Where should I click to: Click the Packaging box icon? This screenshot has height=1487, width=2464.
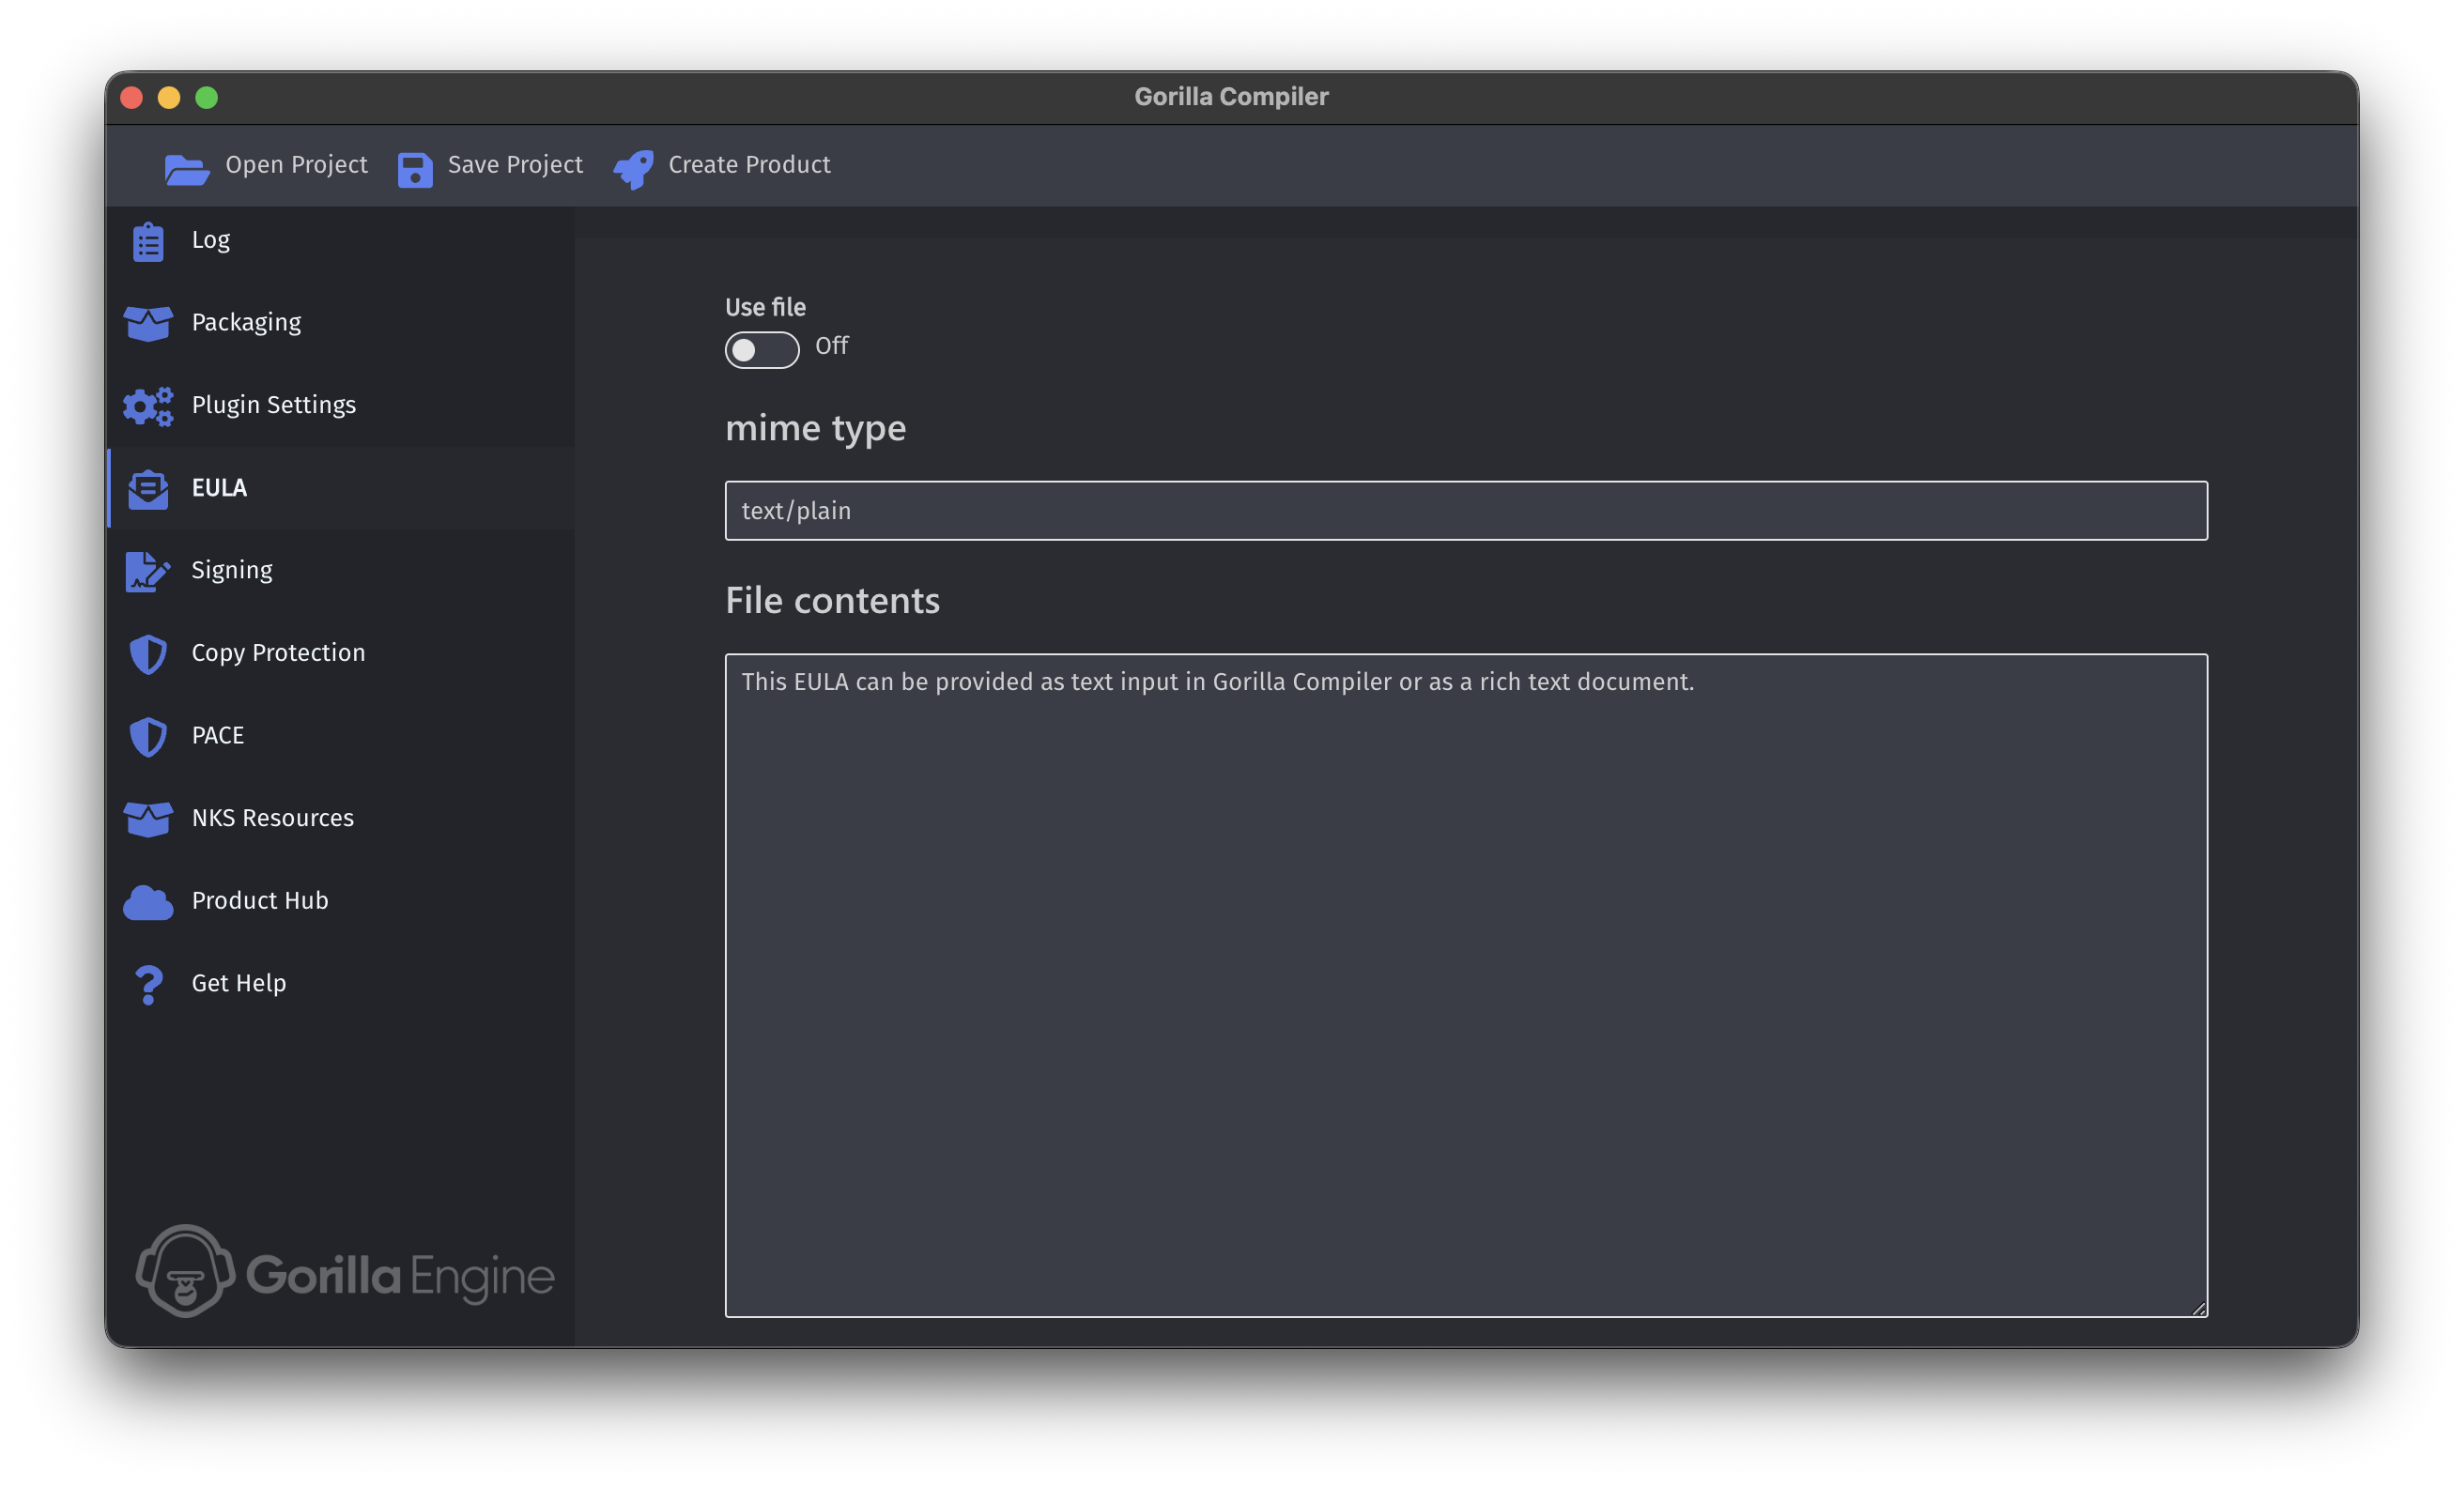click(148, 323)
